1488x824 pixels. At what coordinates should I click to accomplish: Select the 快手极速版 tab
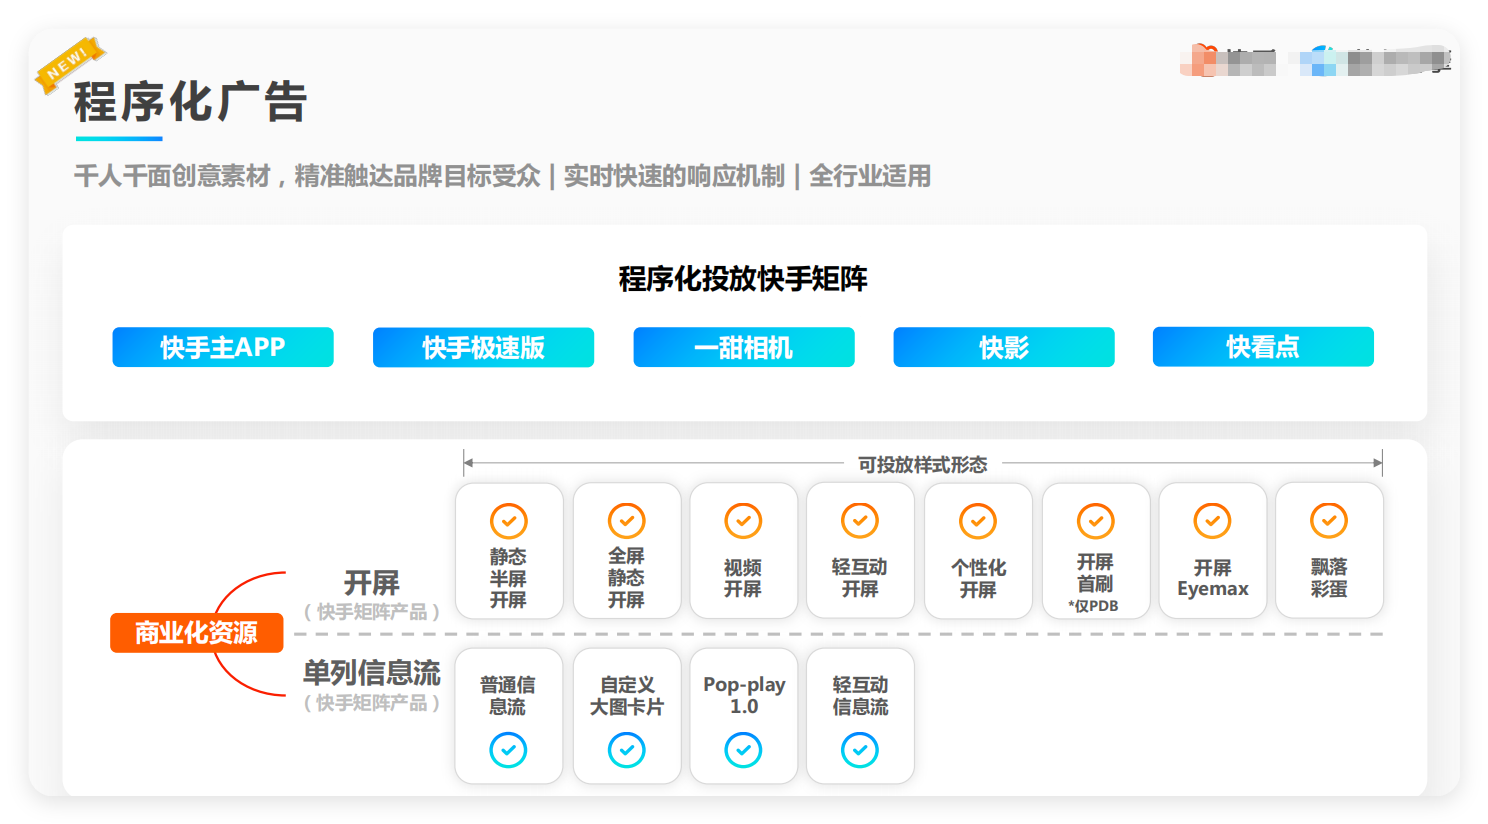pyautogui.click(x=483, y=347)
